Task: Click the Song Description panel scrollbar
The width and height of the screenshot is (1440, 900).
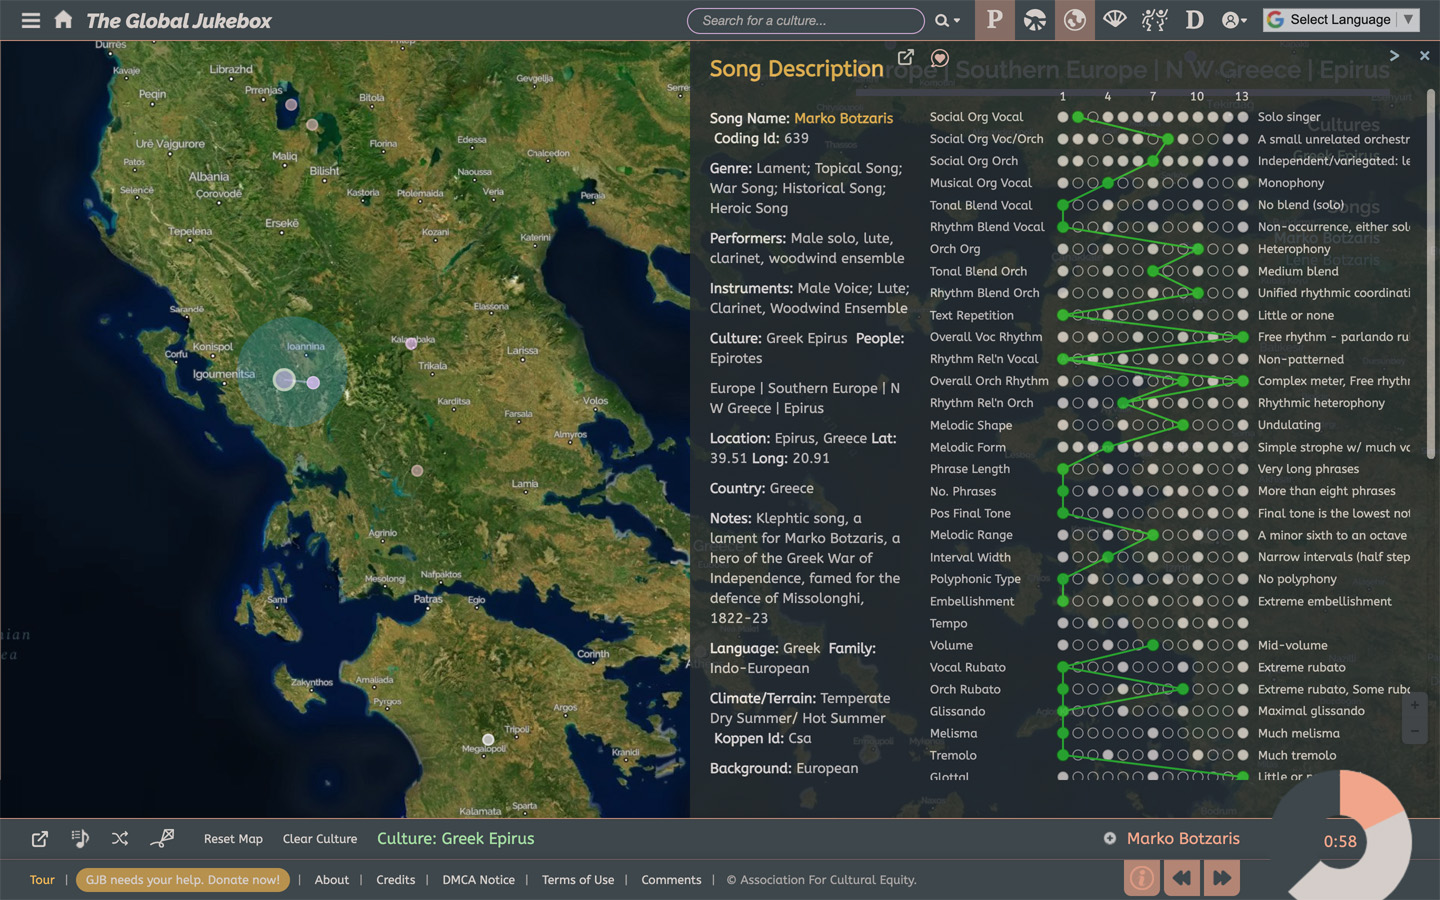Action: point(1432,275)
